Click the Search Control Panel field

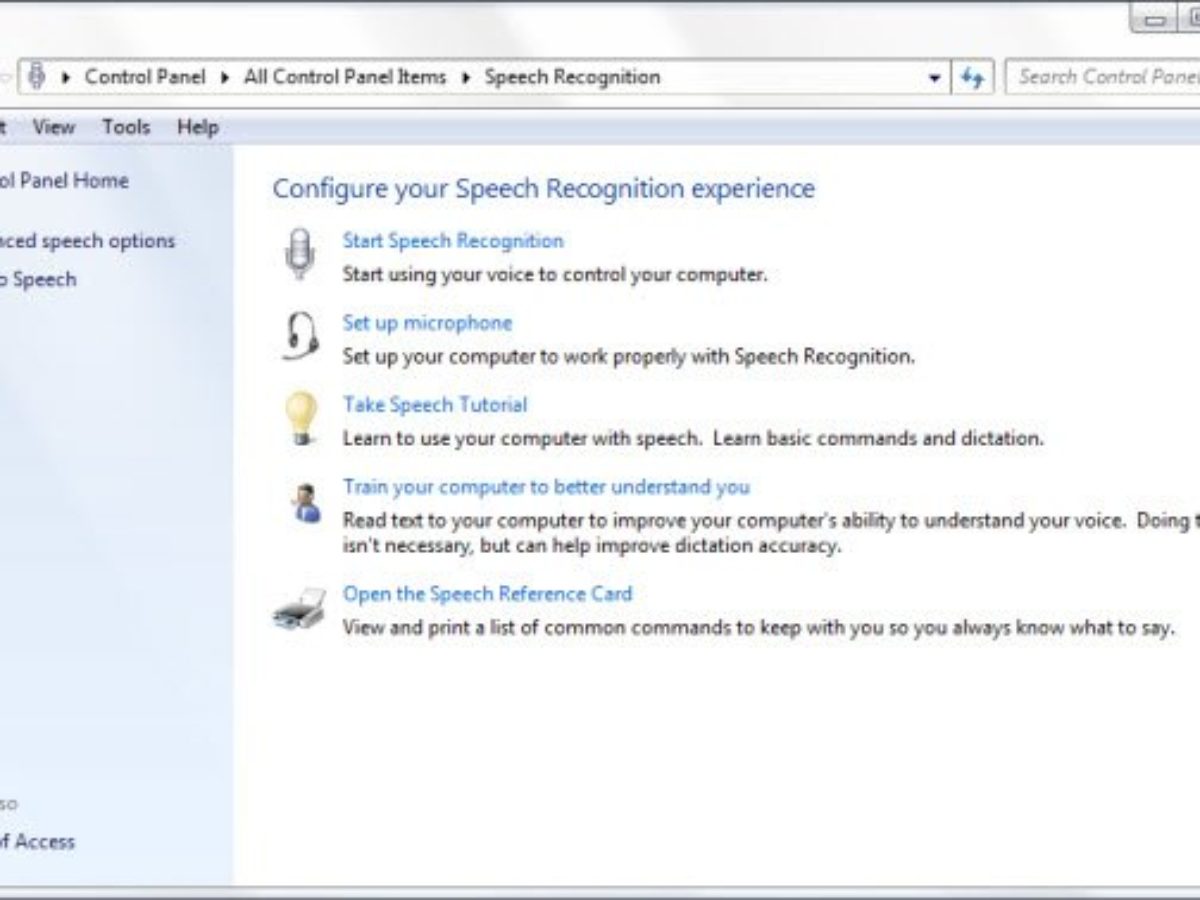pos(1103,77)
